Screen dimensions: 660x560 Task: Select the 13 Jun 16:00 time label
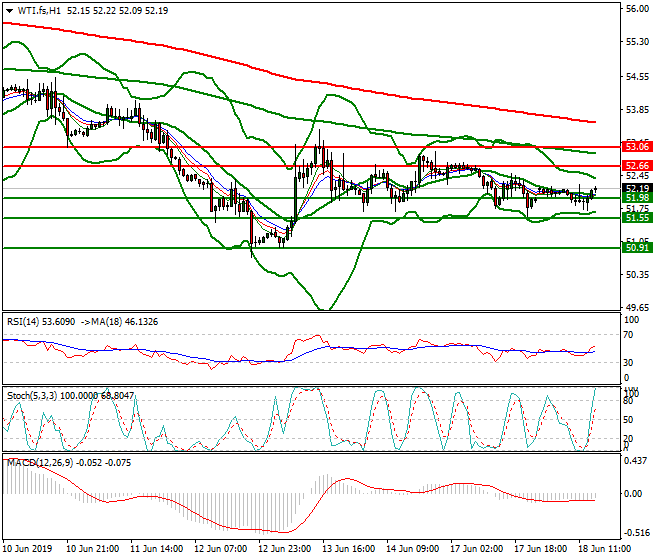(x=349, y=549)
